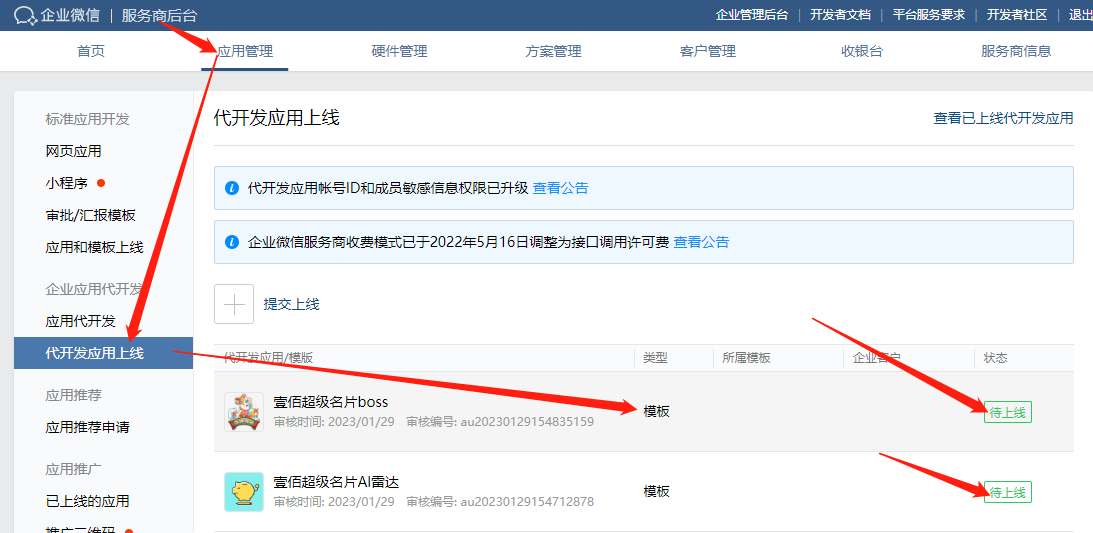Open the 壹佰超级名片AI雷达 app icon
The height and width of the screenshot is (533, 1093).
(x=244, y=491)
